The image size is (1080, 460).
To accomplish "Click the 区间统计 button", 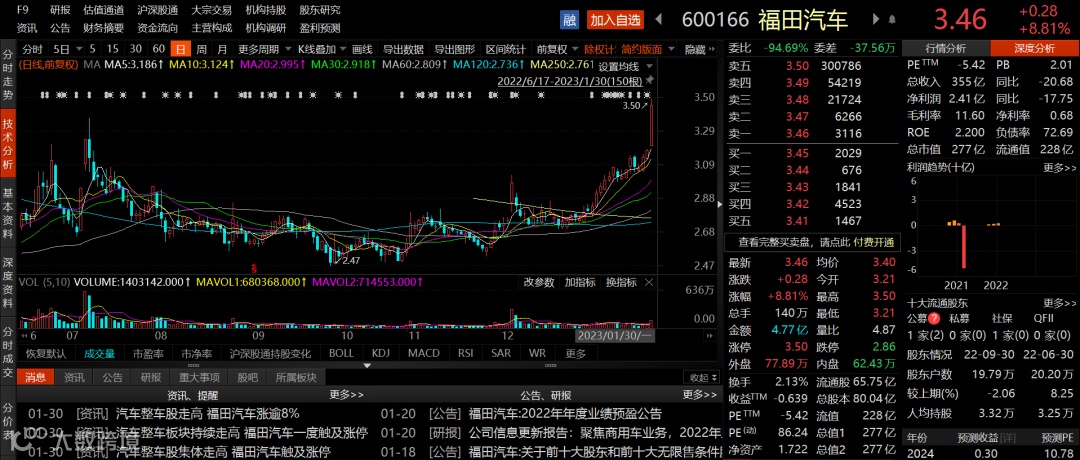I will [506, 50].
